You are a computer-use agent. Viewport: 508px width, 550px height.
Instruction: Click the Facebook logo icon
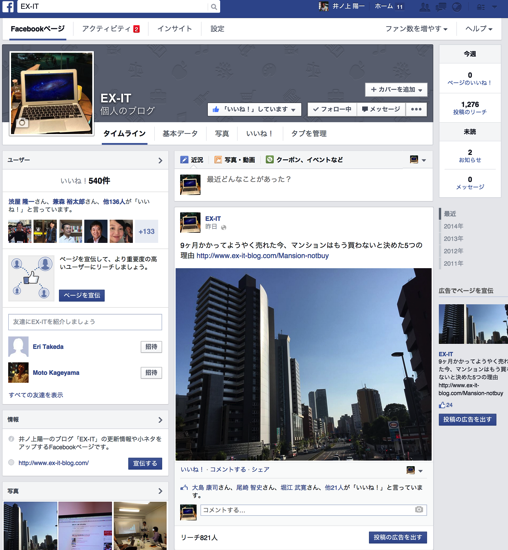point(8,7)
